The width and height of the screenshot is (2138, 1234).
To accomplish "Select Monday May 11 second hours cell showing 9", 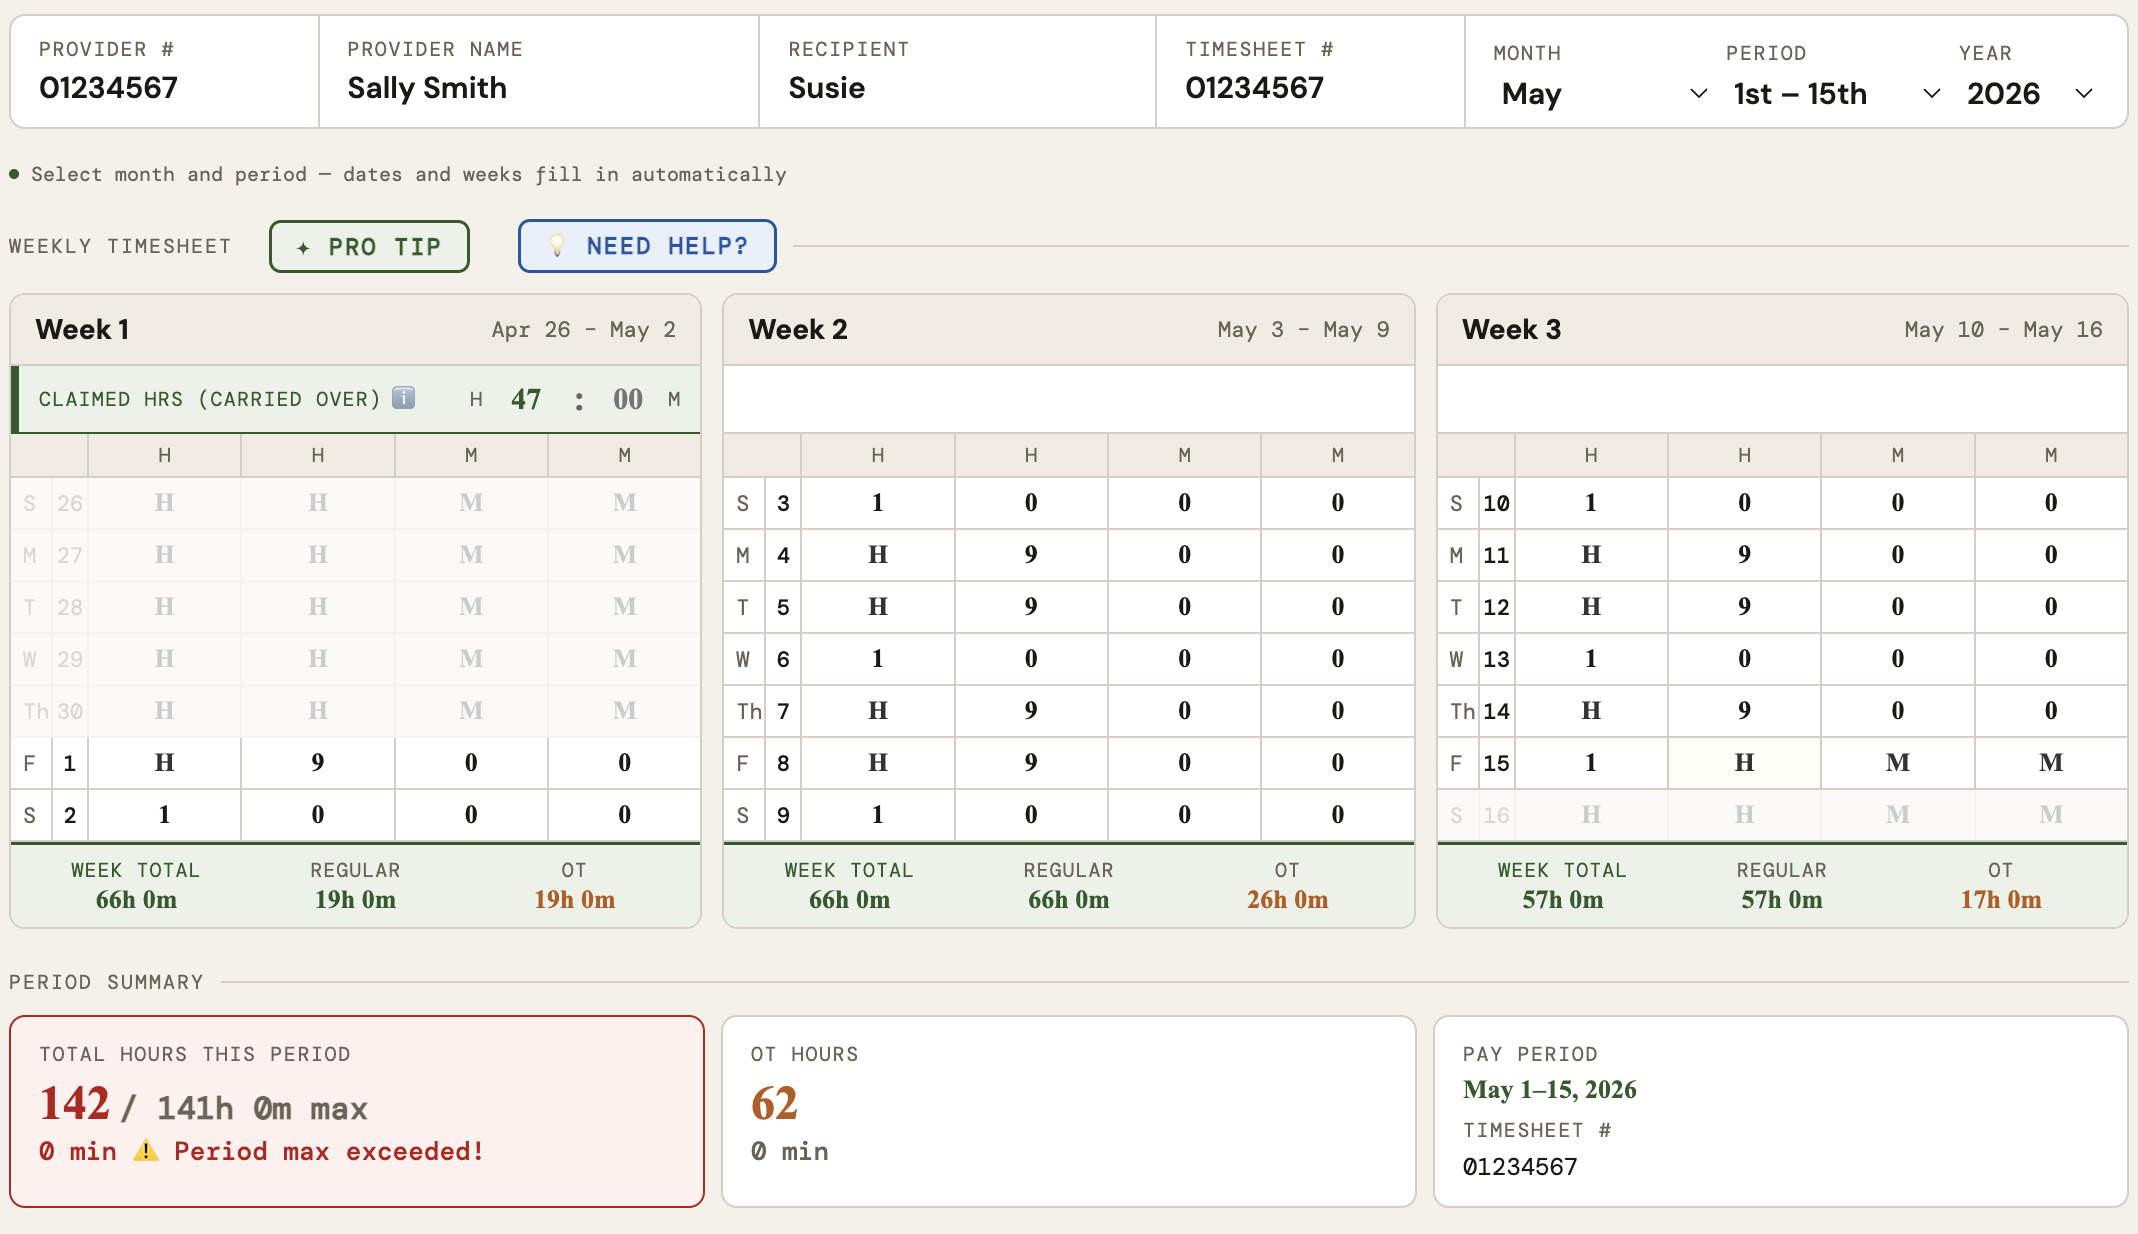I will [x=1744, y=555].
